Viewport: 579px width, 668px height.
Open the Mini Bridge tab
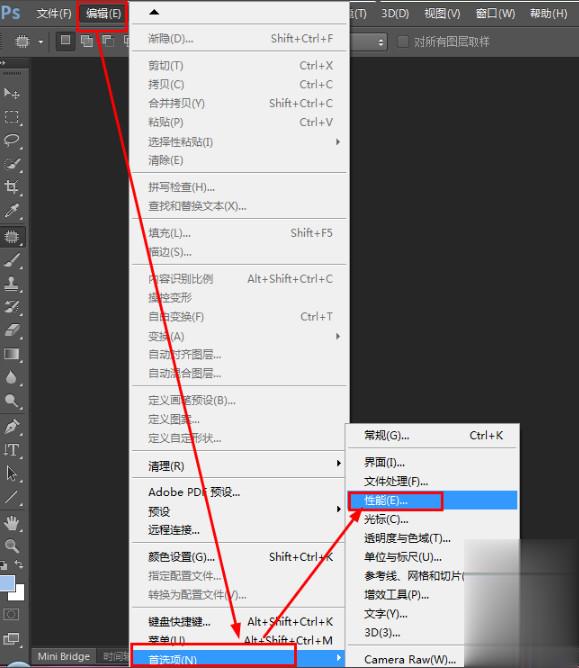[64, 656]
